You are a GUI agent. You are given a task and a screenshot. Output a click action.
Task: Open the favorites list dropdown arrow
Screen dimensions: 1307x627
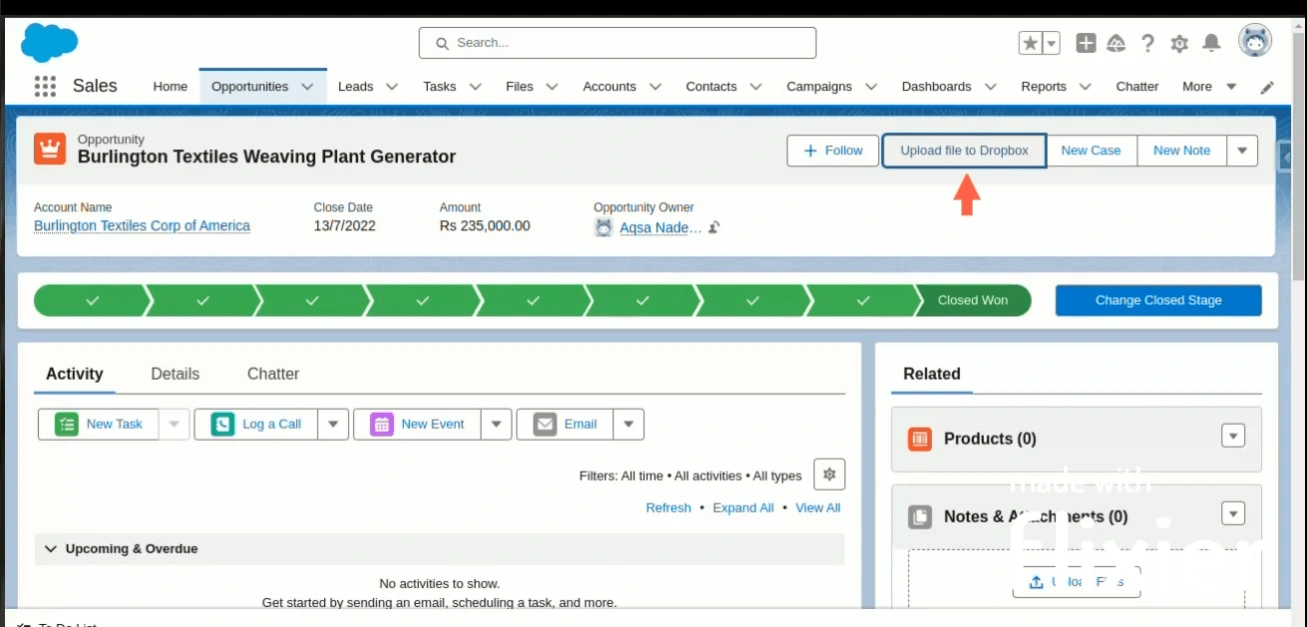pyautogui.click(x=1051, y=43)
